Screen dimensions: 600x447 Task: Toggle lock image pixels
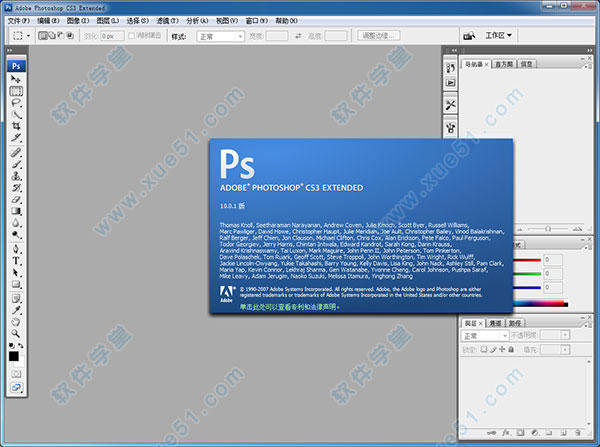coord(493,349)
